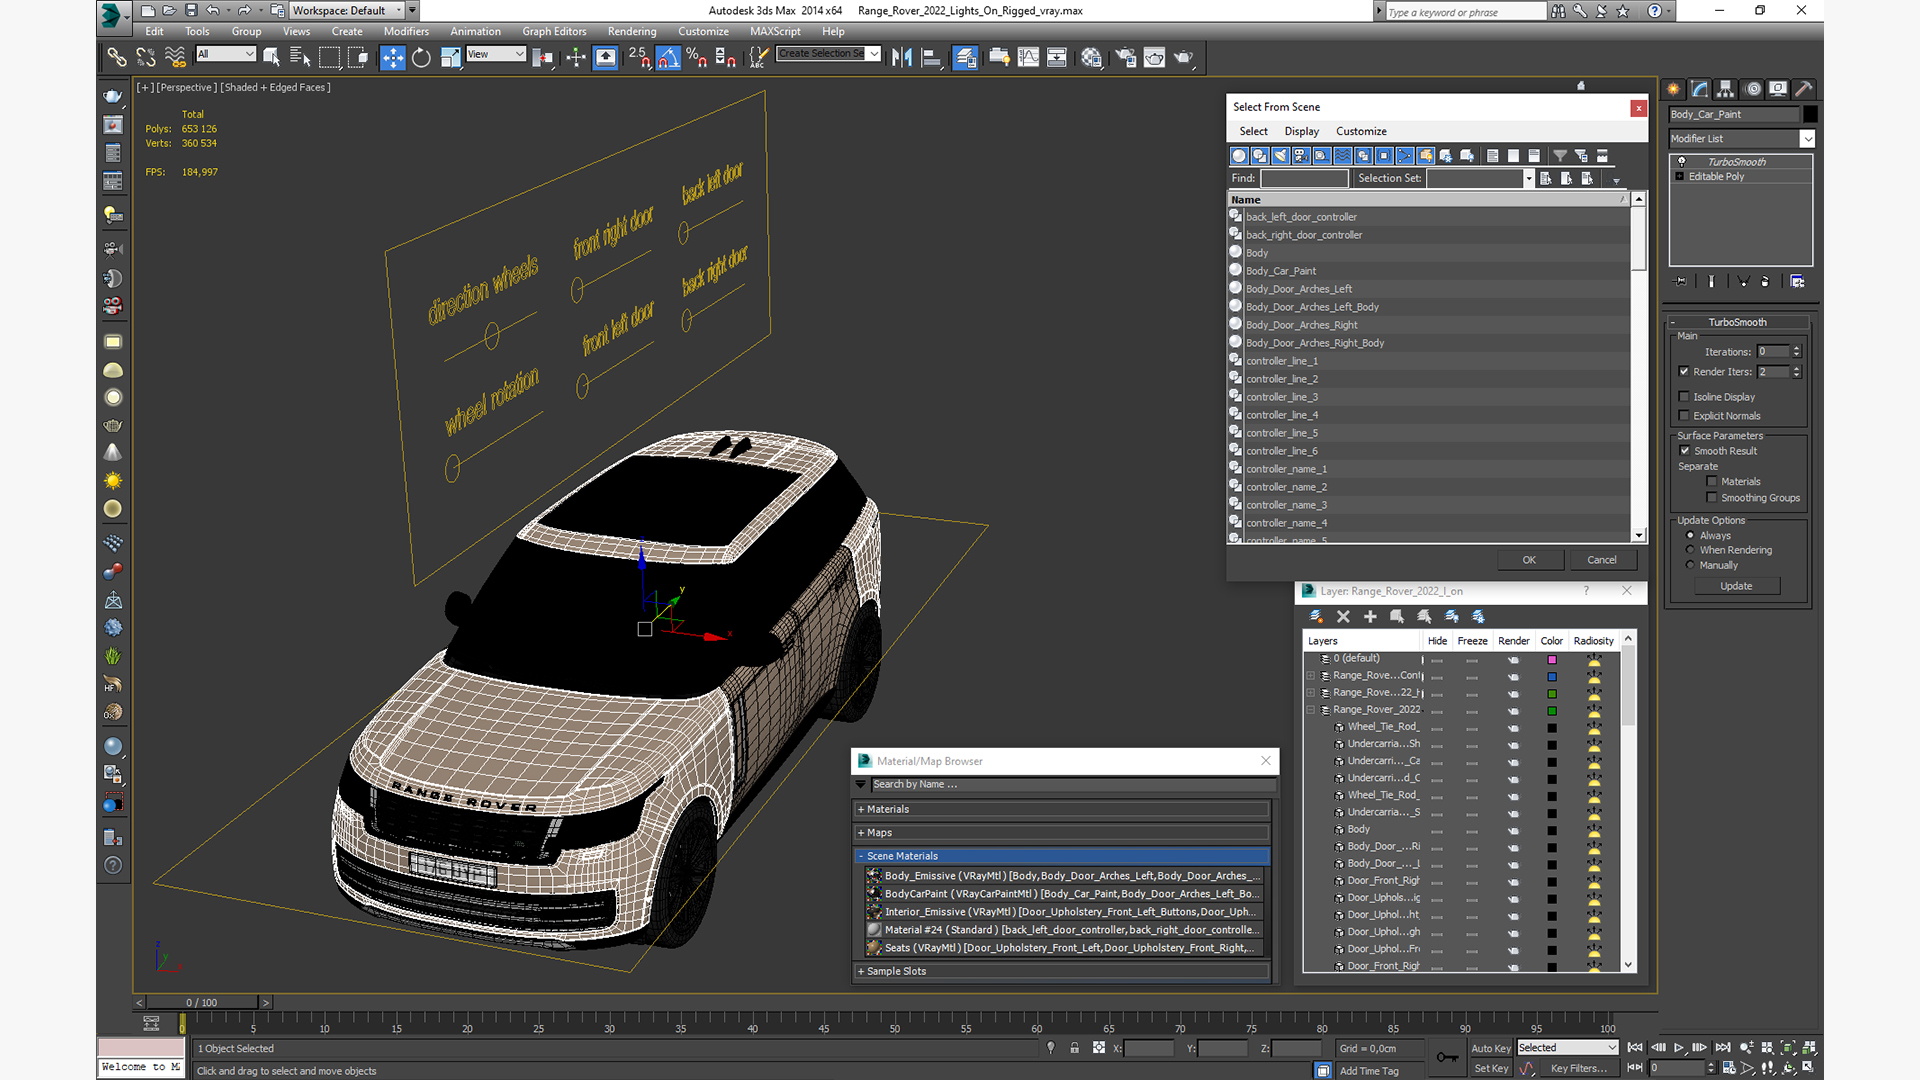
Task: Click Select by Name toolbar icon
Action: pos(300,58)
